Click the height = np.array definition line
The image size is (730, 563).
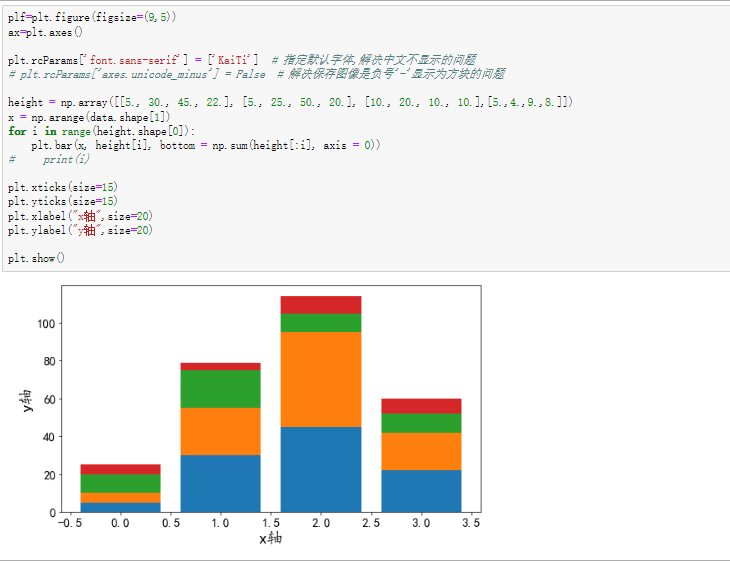(x=290, y=102)
